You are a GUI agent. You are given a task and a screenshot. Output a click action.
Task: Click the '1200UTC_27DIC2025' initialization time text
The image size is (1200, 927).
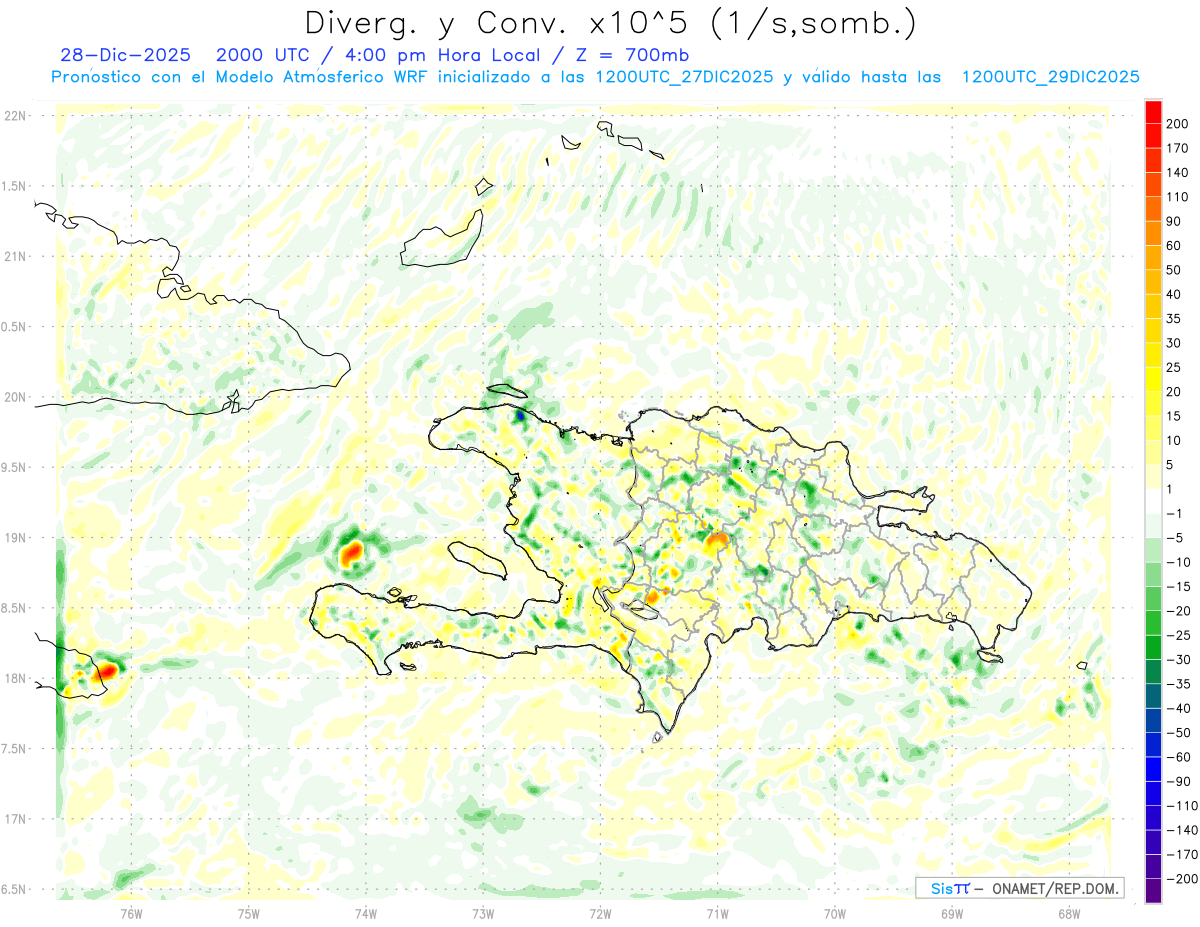click(684, 77)
